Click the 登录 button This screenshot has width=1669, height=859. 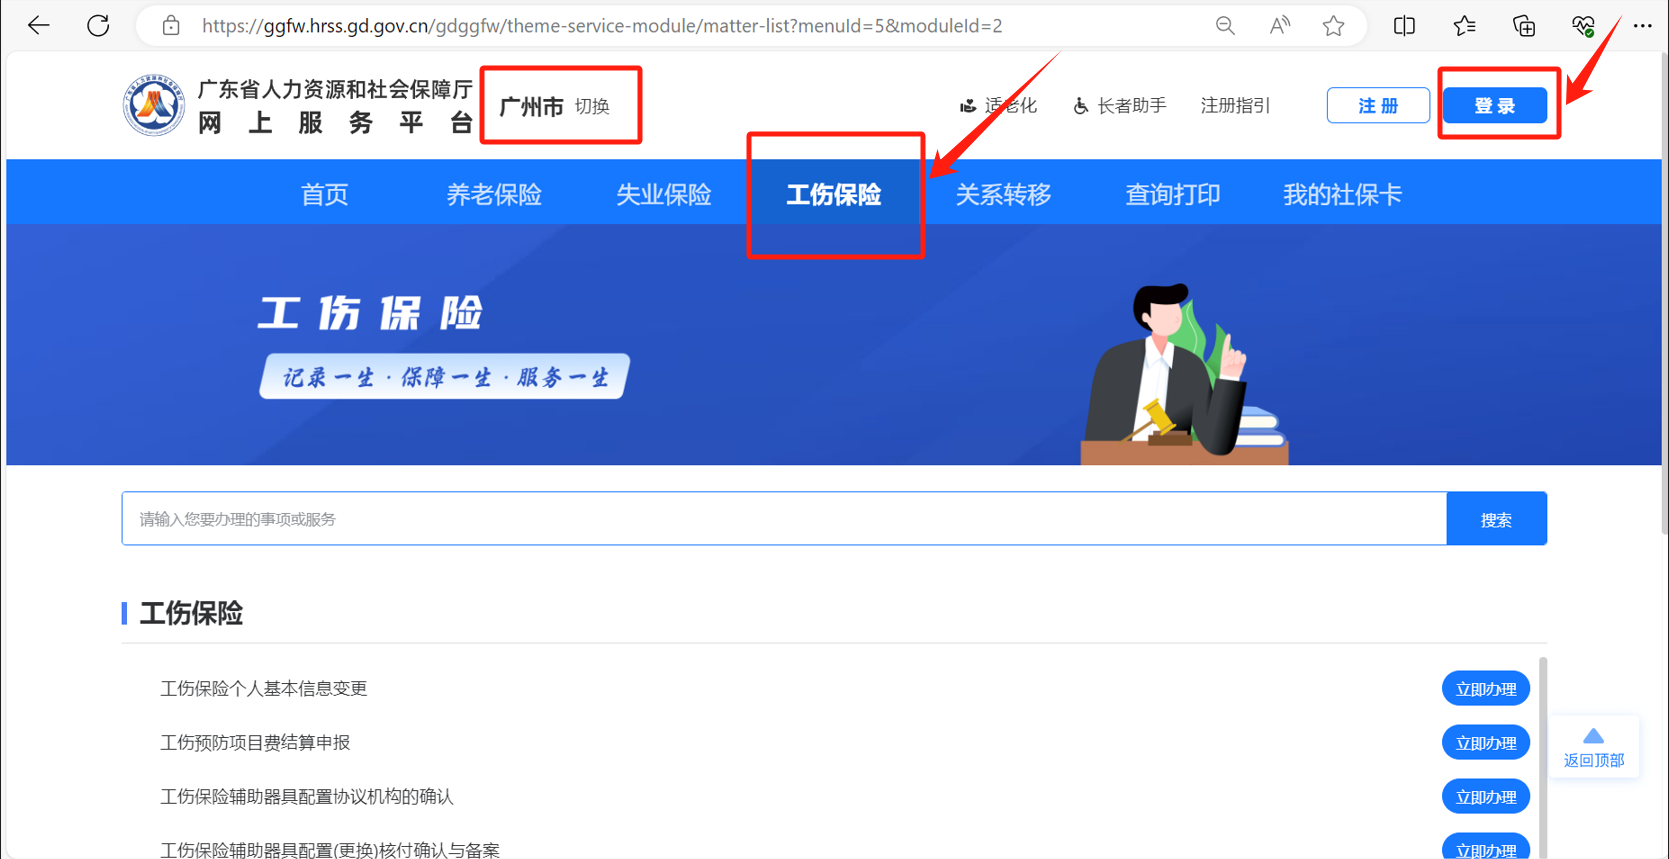[1495, 105]
